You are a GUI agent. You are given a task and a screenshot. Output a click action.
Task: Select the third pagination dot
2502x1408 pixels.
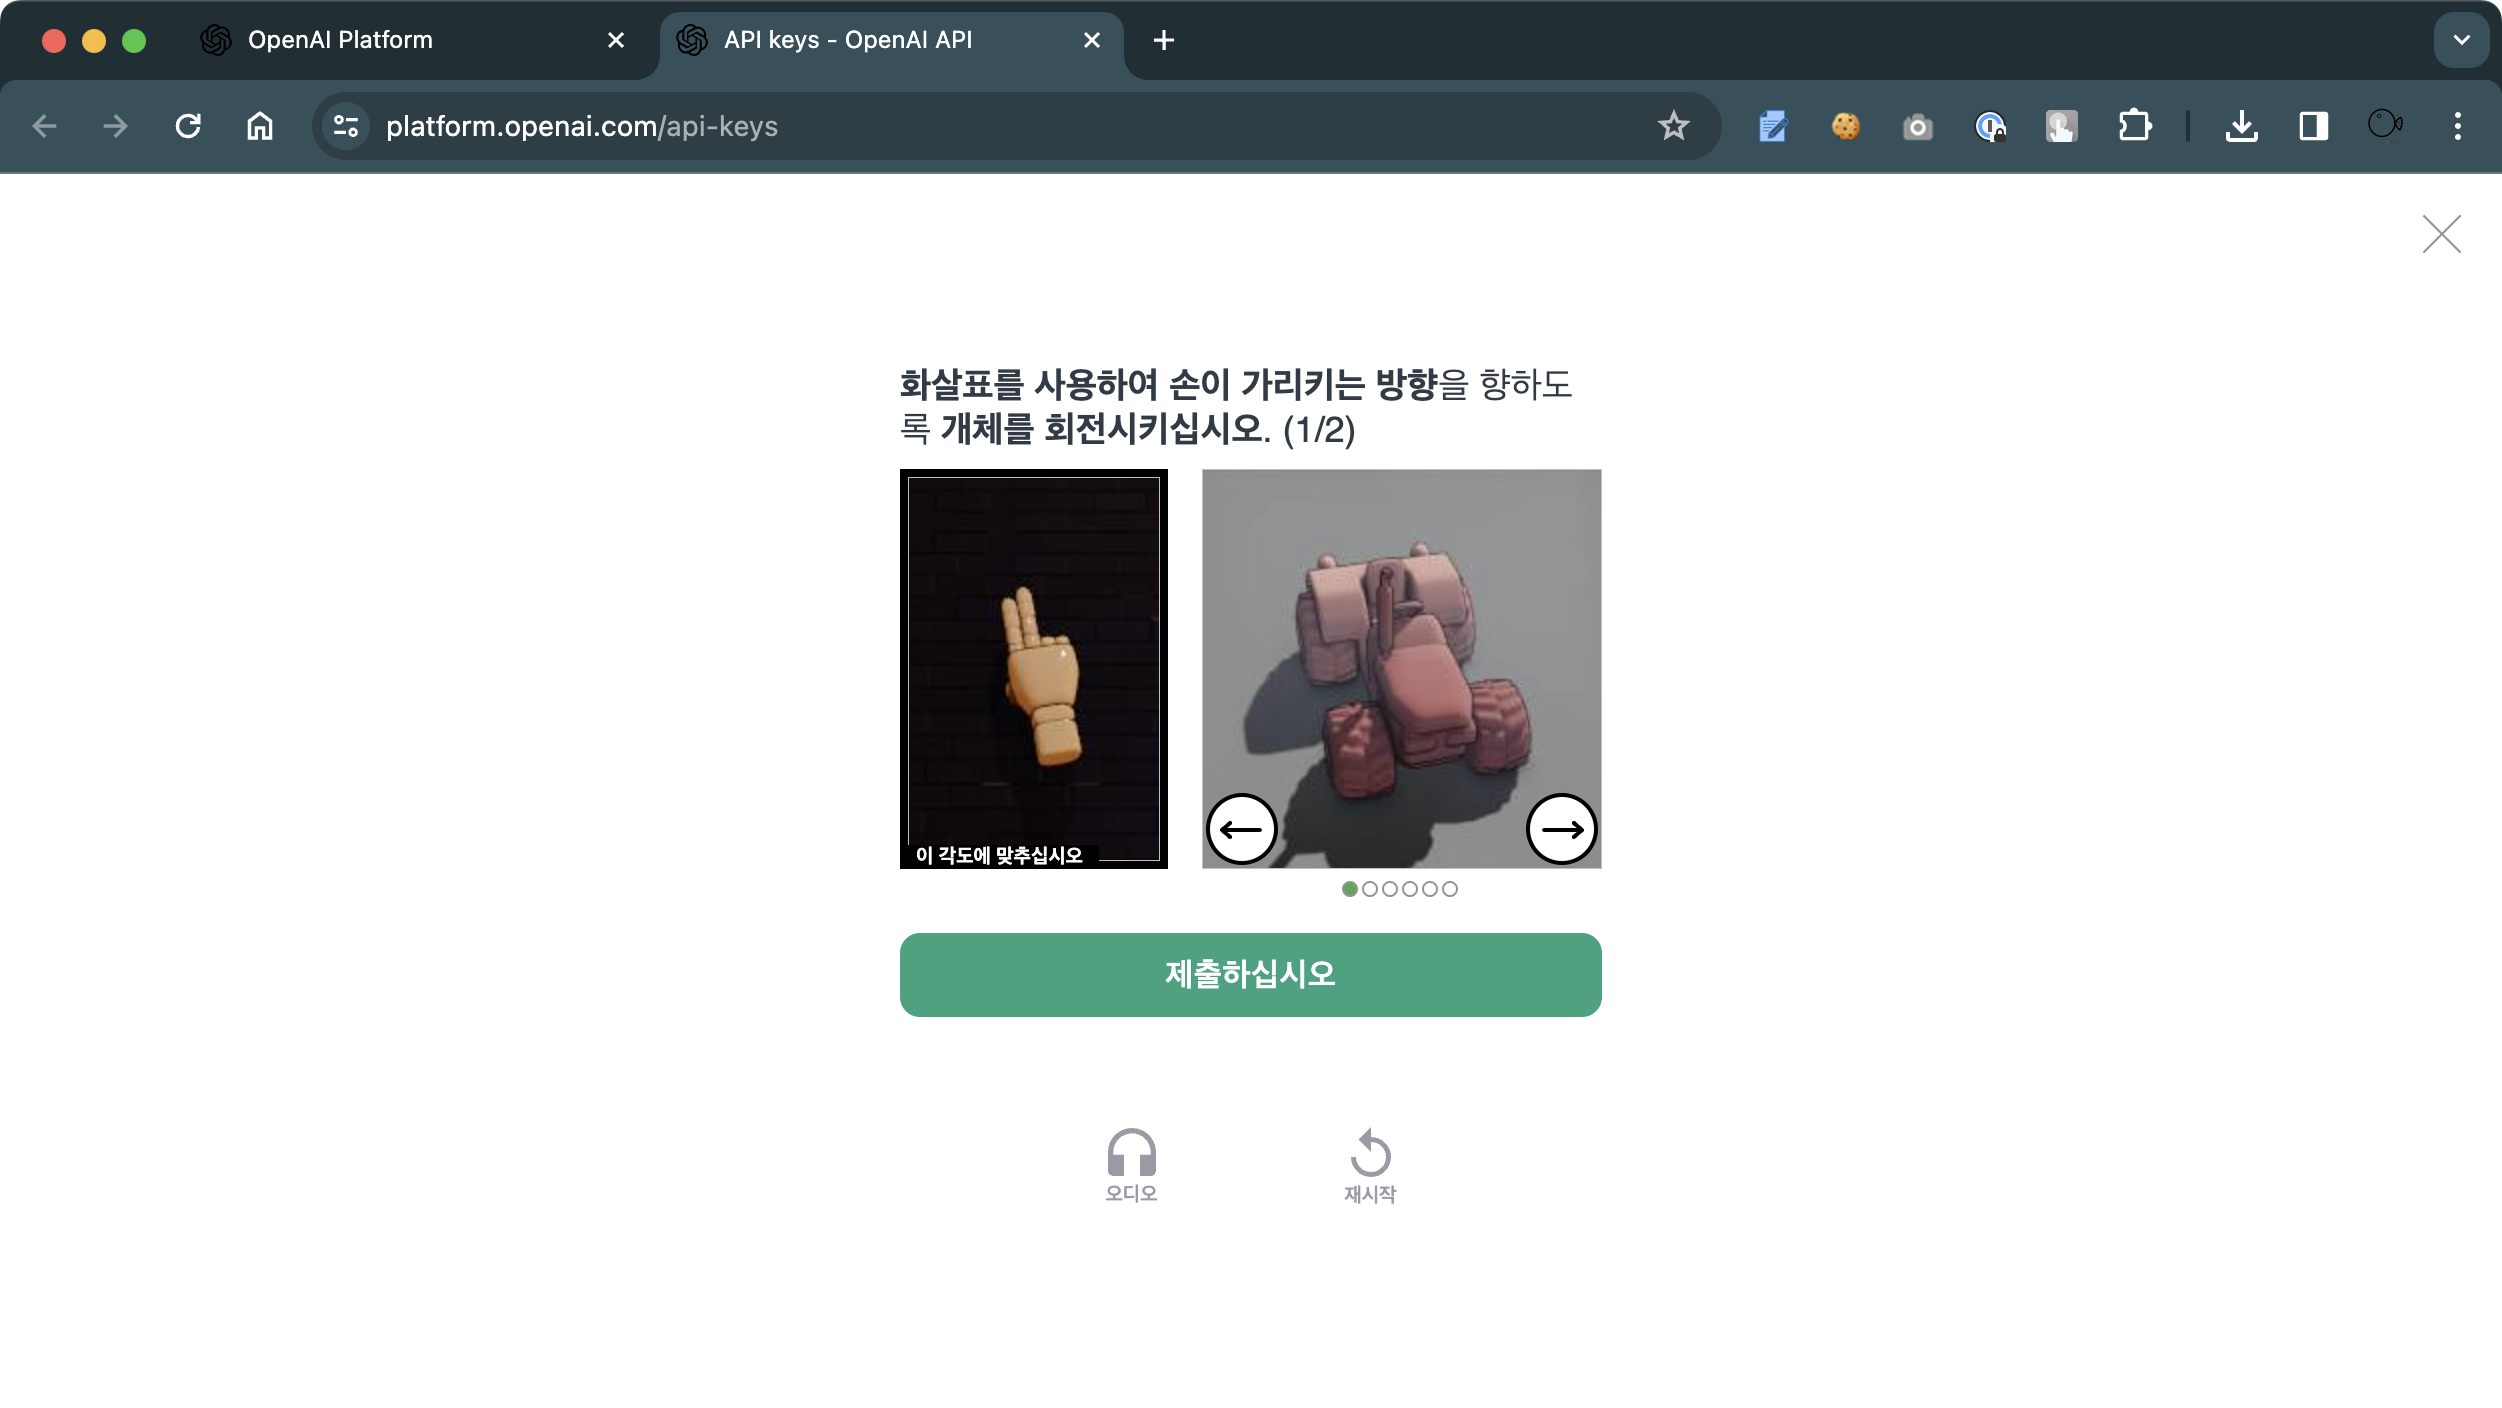1390,889
